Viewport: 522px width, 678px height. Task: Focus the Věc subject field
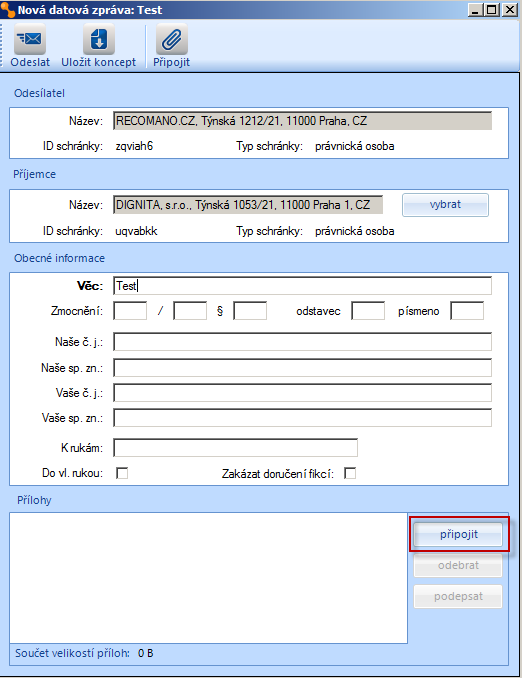tap(302, 286)
